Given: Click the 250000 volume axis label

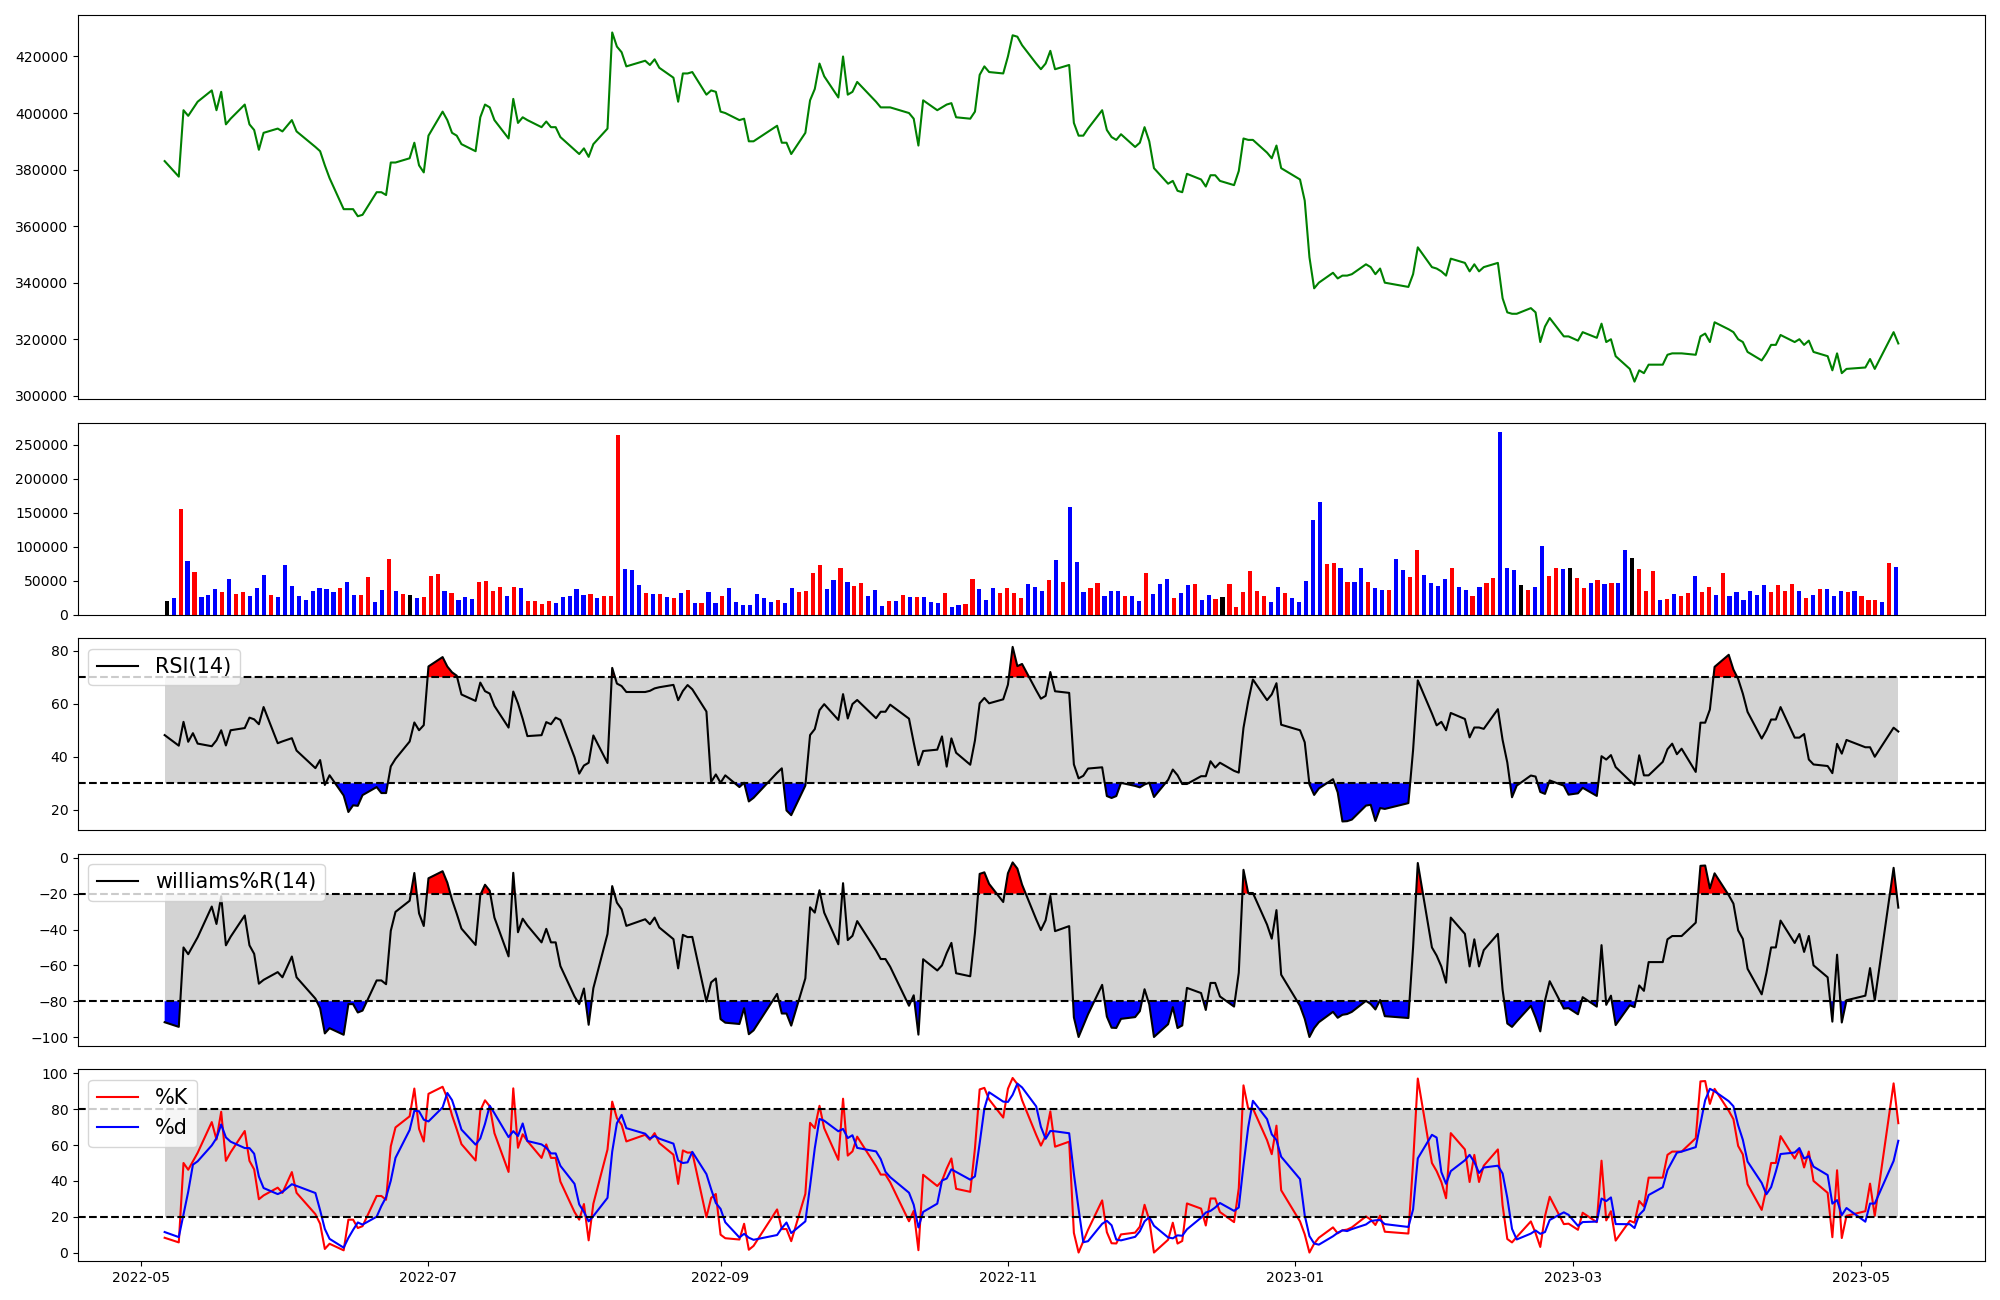Looking at the screenshot, I should point(42,445).
